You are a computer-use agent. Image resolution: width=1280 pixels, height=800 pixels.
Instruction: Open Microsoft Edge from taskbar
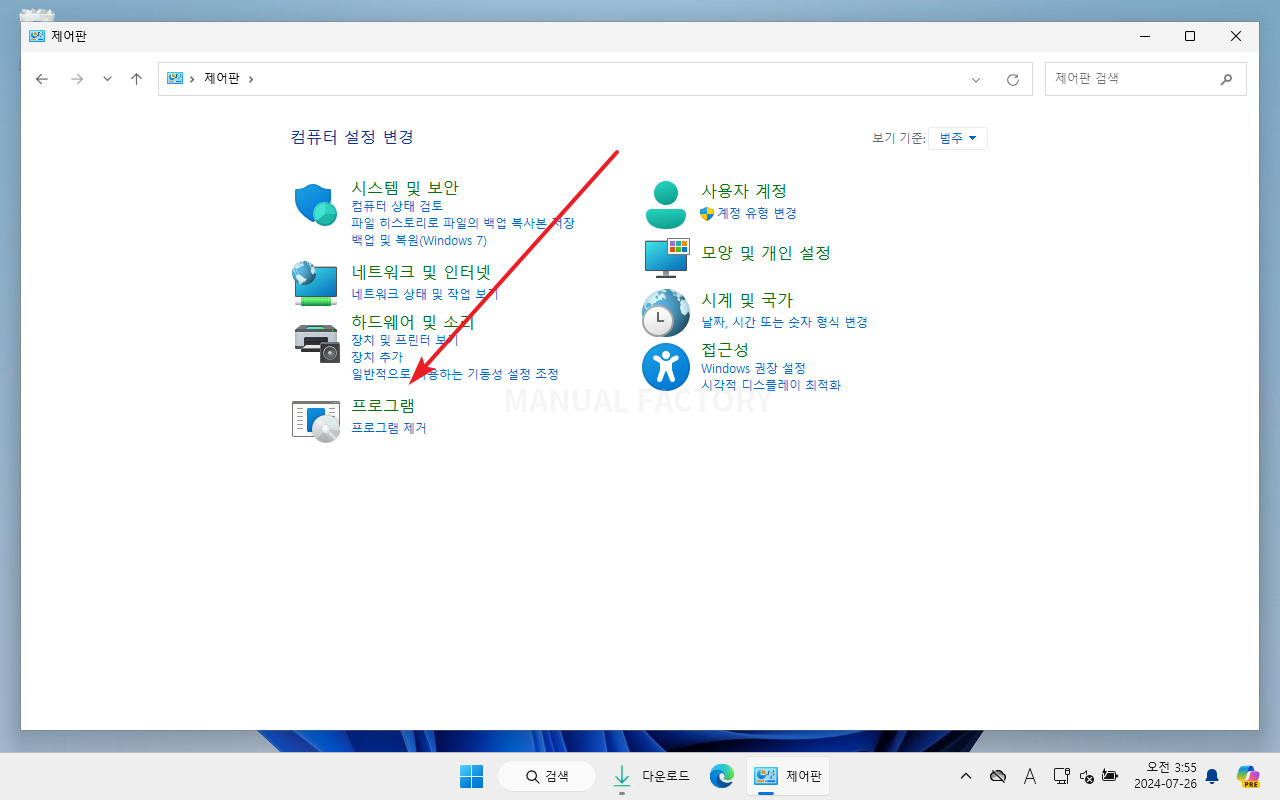(721, 776)
